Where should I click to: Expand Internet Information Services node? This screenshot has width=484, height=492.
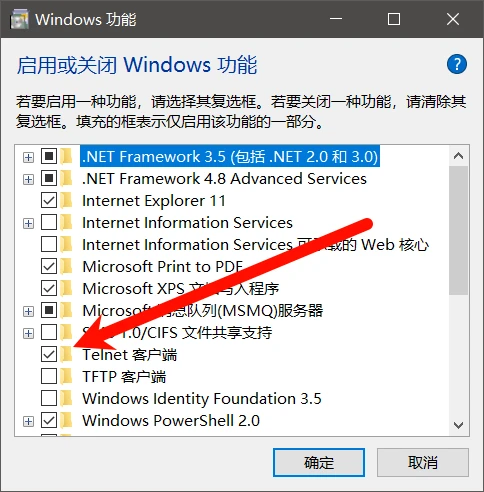pos(28,223)
